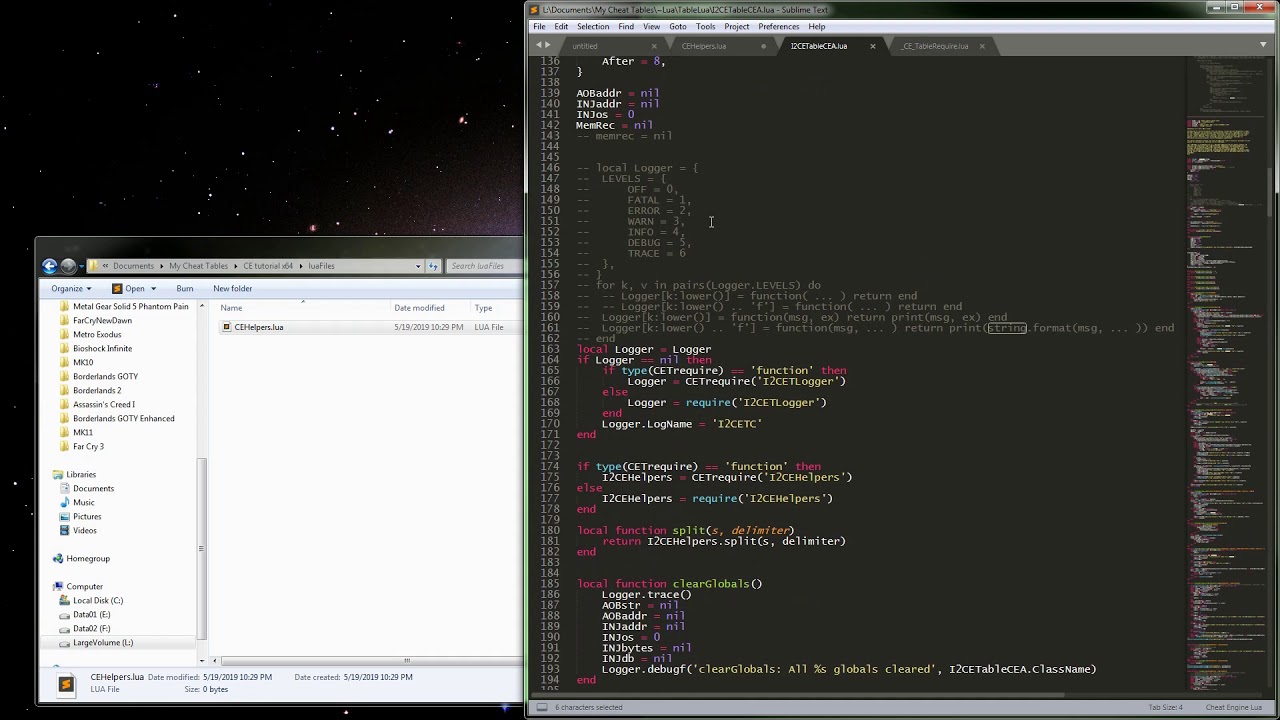
Task: Go back in Explorer window
Action: pos(50,266)
